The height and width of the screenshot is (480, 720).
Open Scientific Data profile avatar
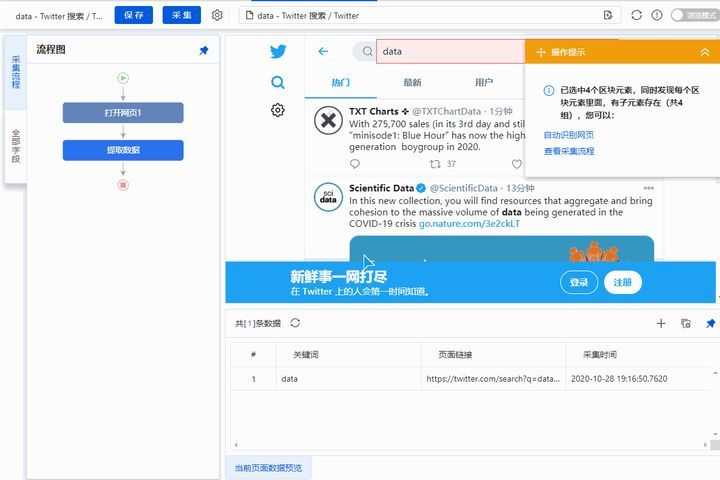pos(328,197)
